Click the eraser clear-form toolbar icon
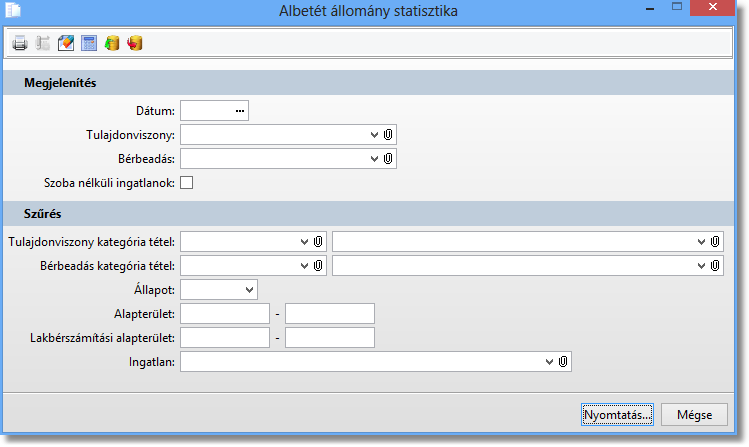 [x=66, y=43]
